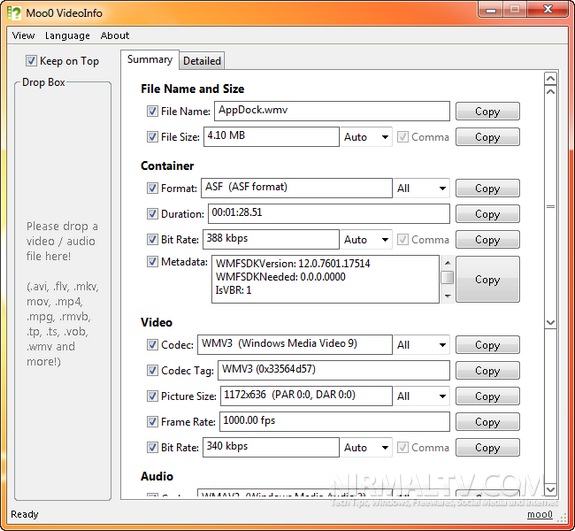This screenshot has width=575, height=531.
Task: Toggle the Video Bit Rate Comma checkbox
Action: coord(403,447)
